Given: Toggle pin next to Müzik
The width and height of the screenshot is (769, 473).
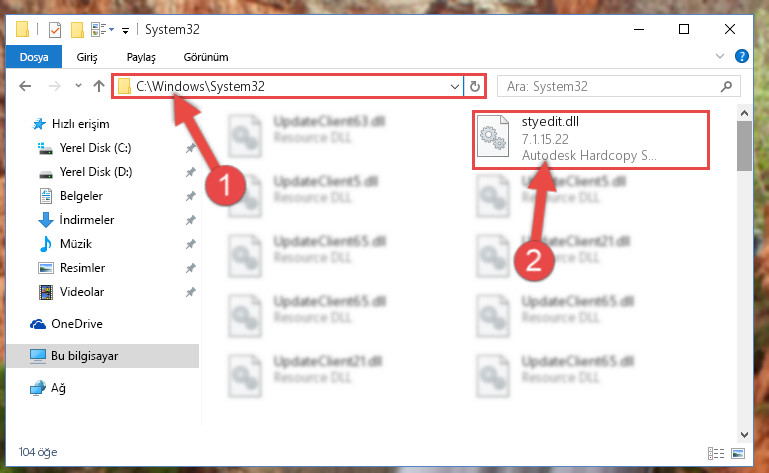Looking at the screenshot, I should coord(190,244).
